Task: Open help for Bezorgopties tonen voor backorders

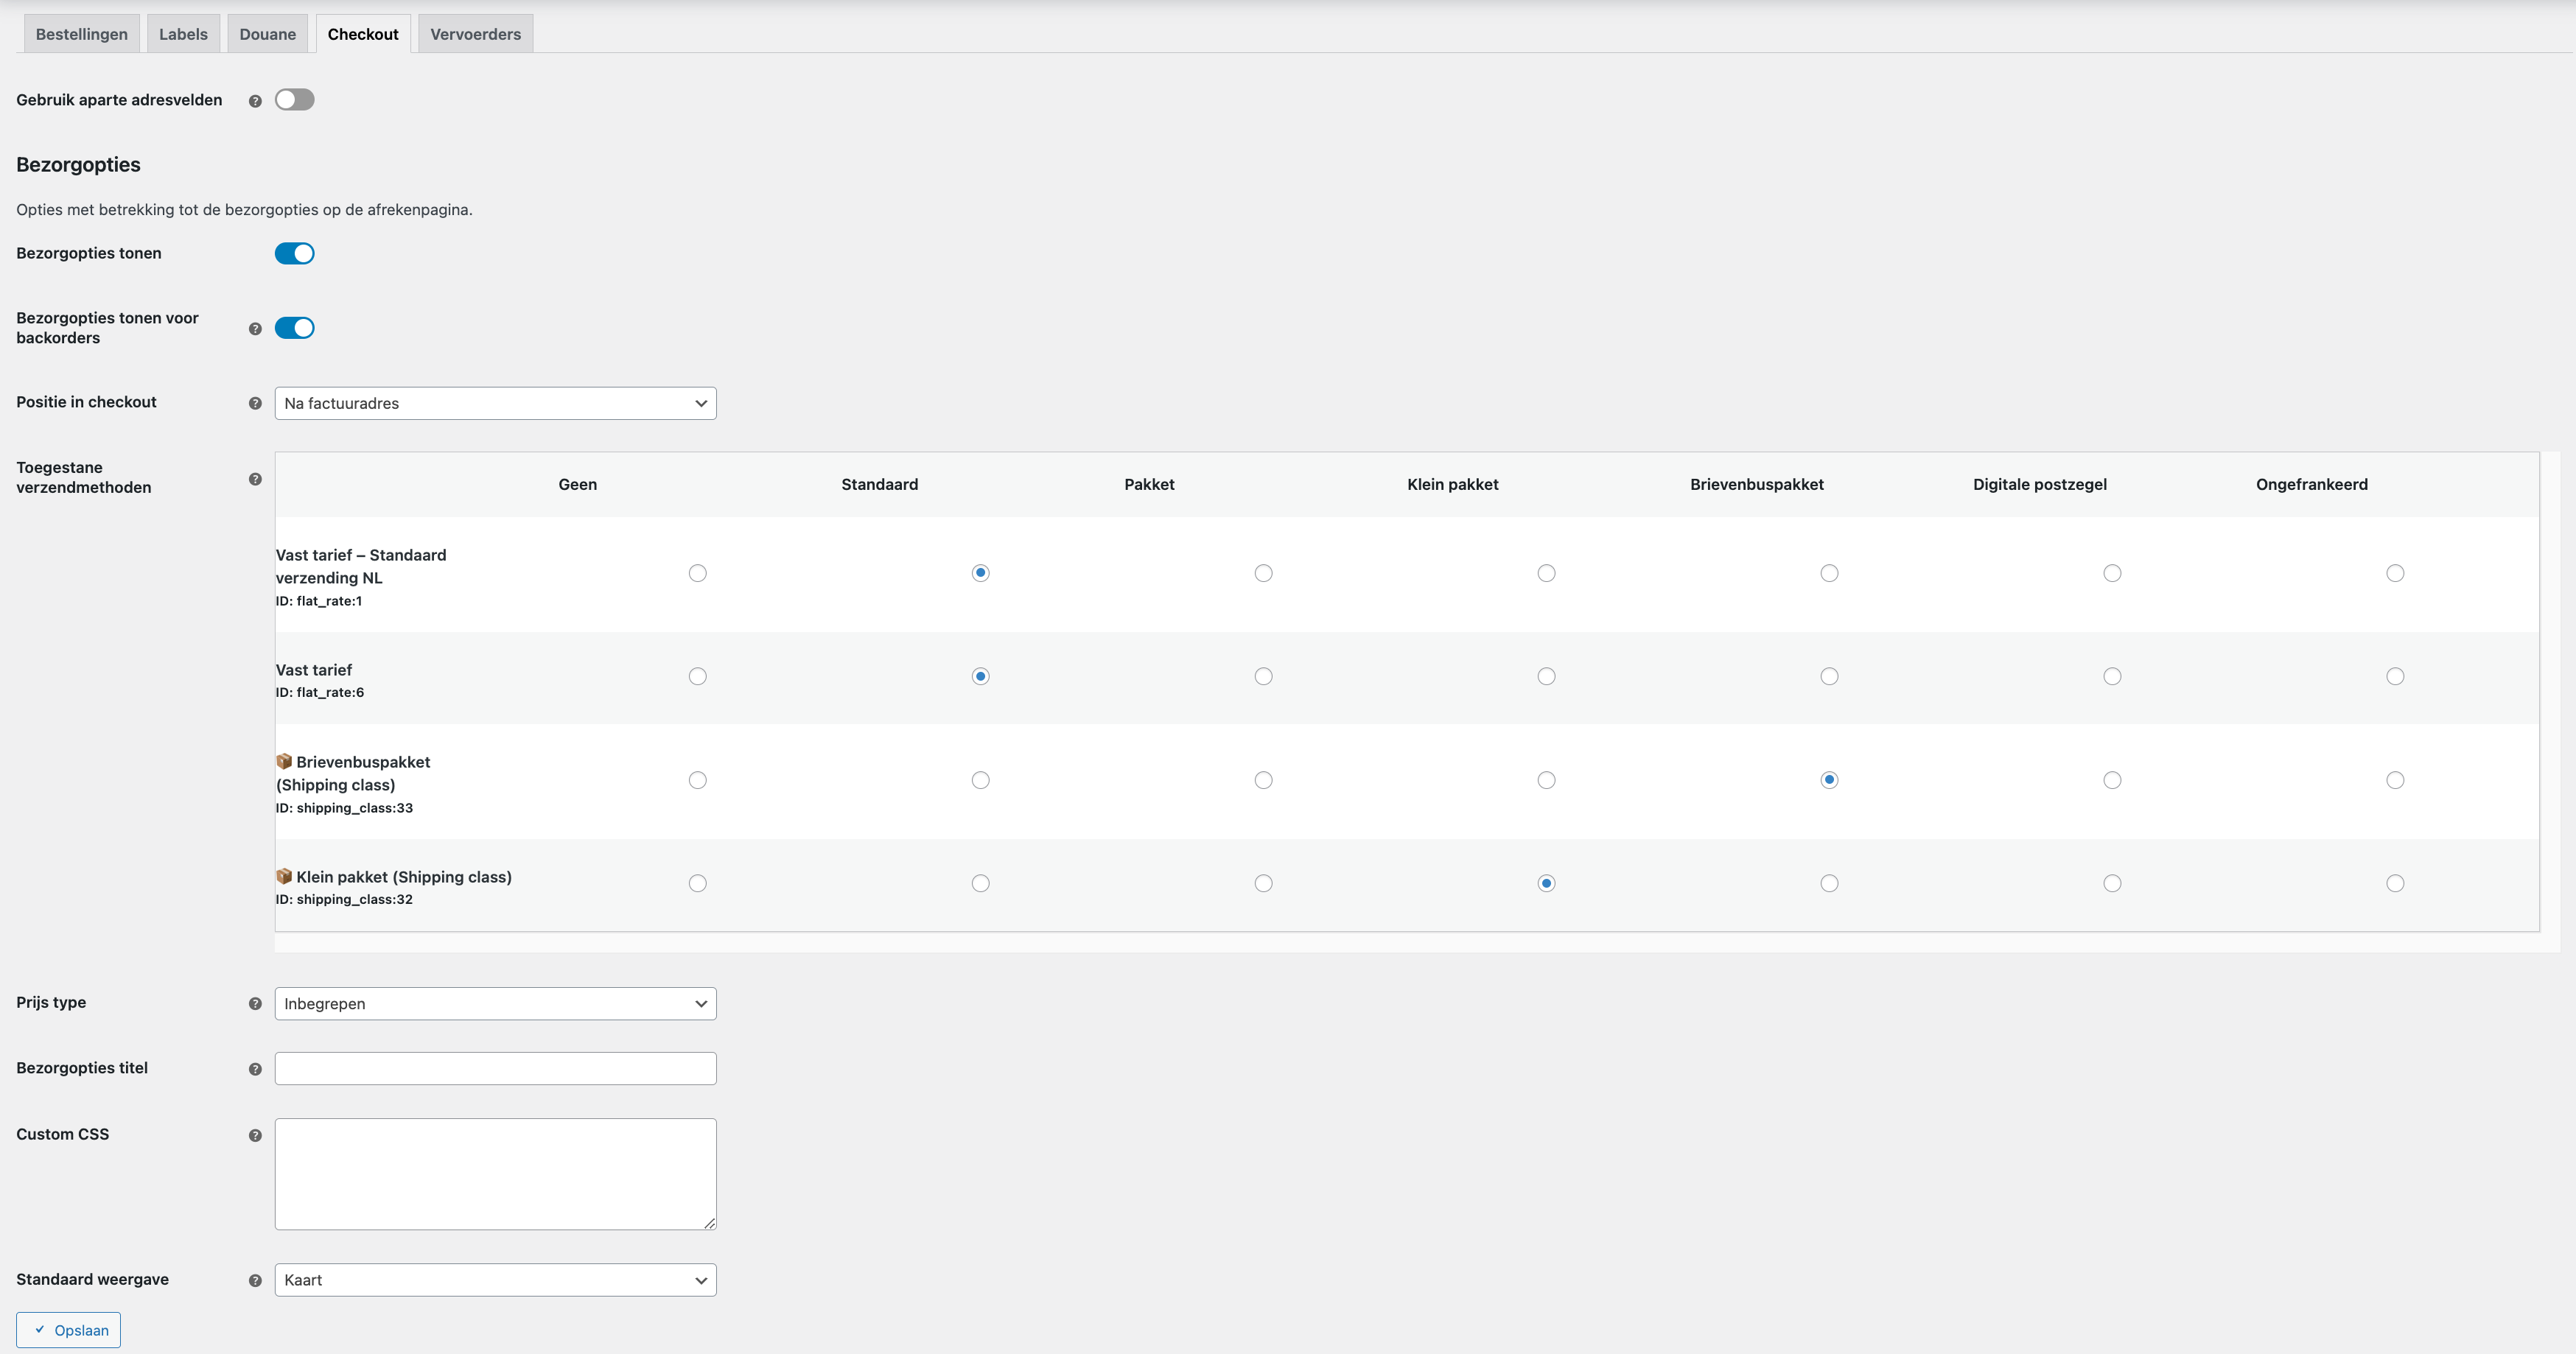Action: tap(255, 328)
